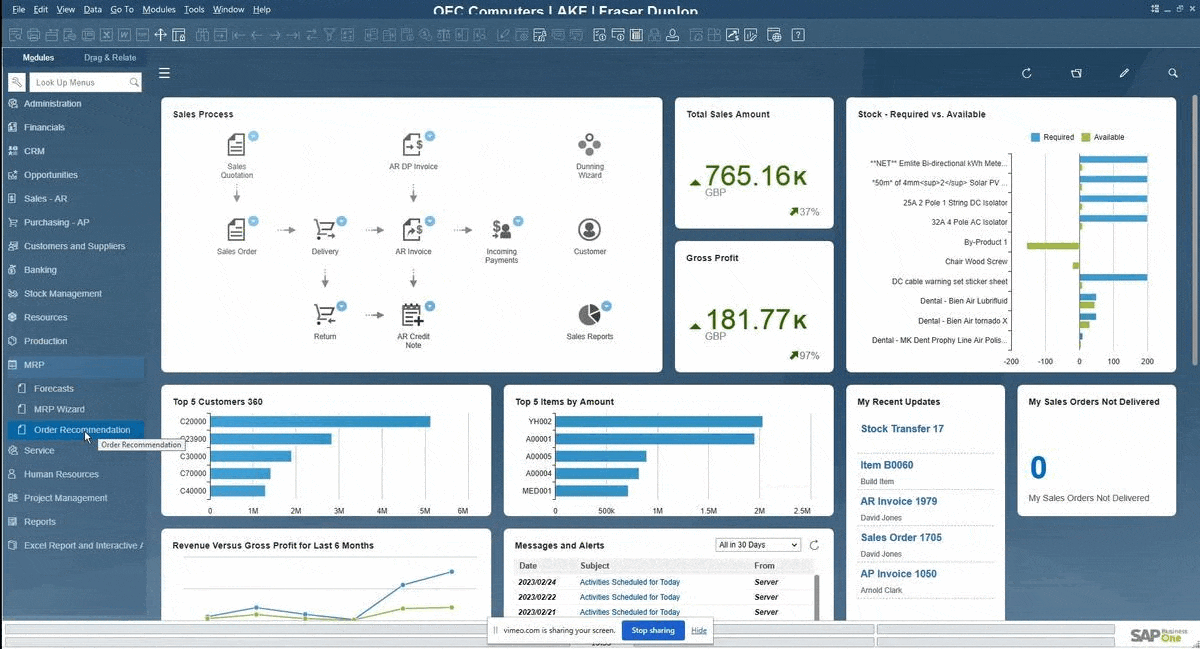Click the magnifier in Look Up Menus field
This screenshot has height=649, width=1200.
[x=134, y=82]
